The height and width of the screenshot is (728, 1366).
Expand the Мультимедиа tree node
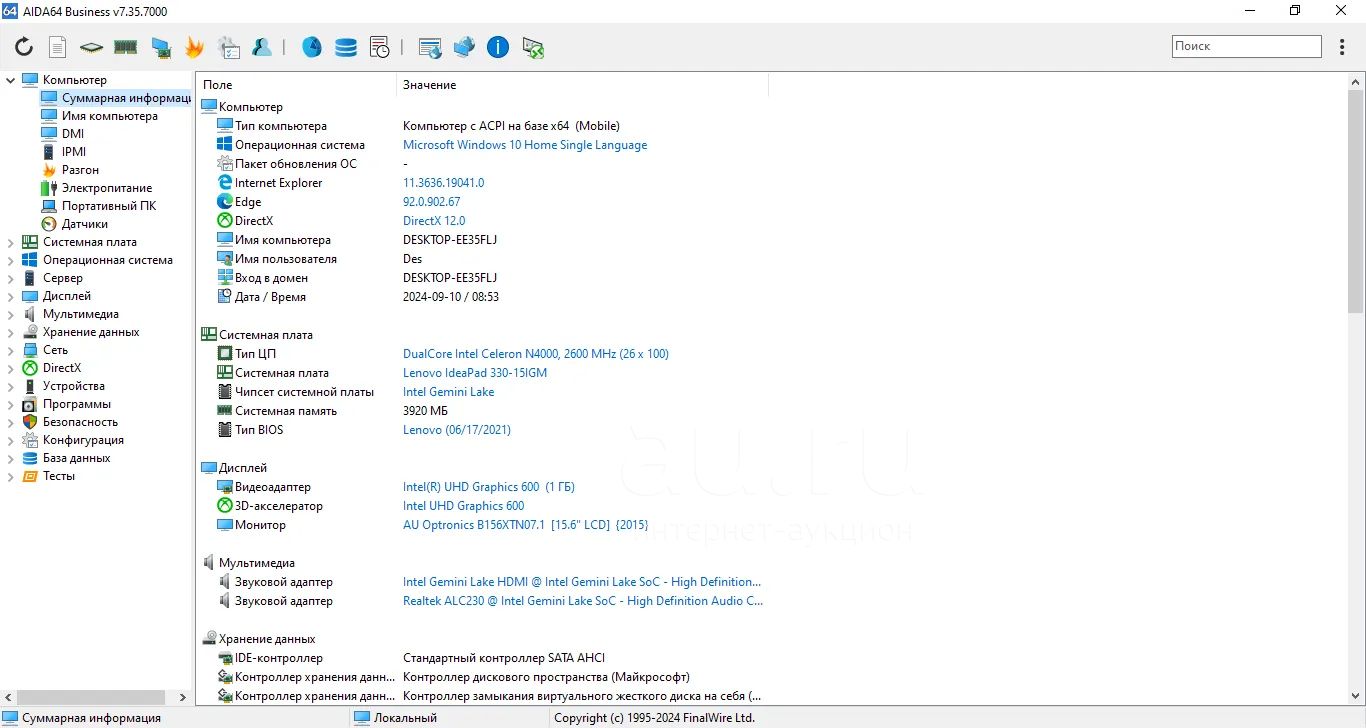click(x=11, y=314)
